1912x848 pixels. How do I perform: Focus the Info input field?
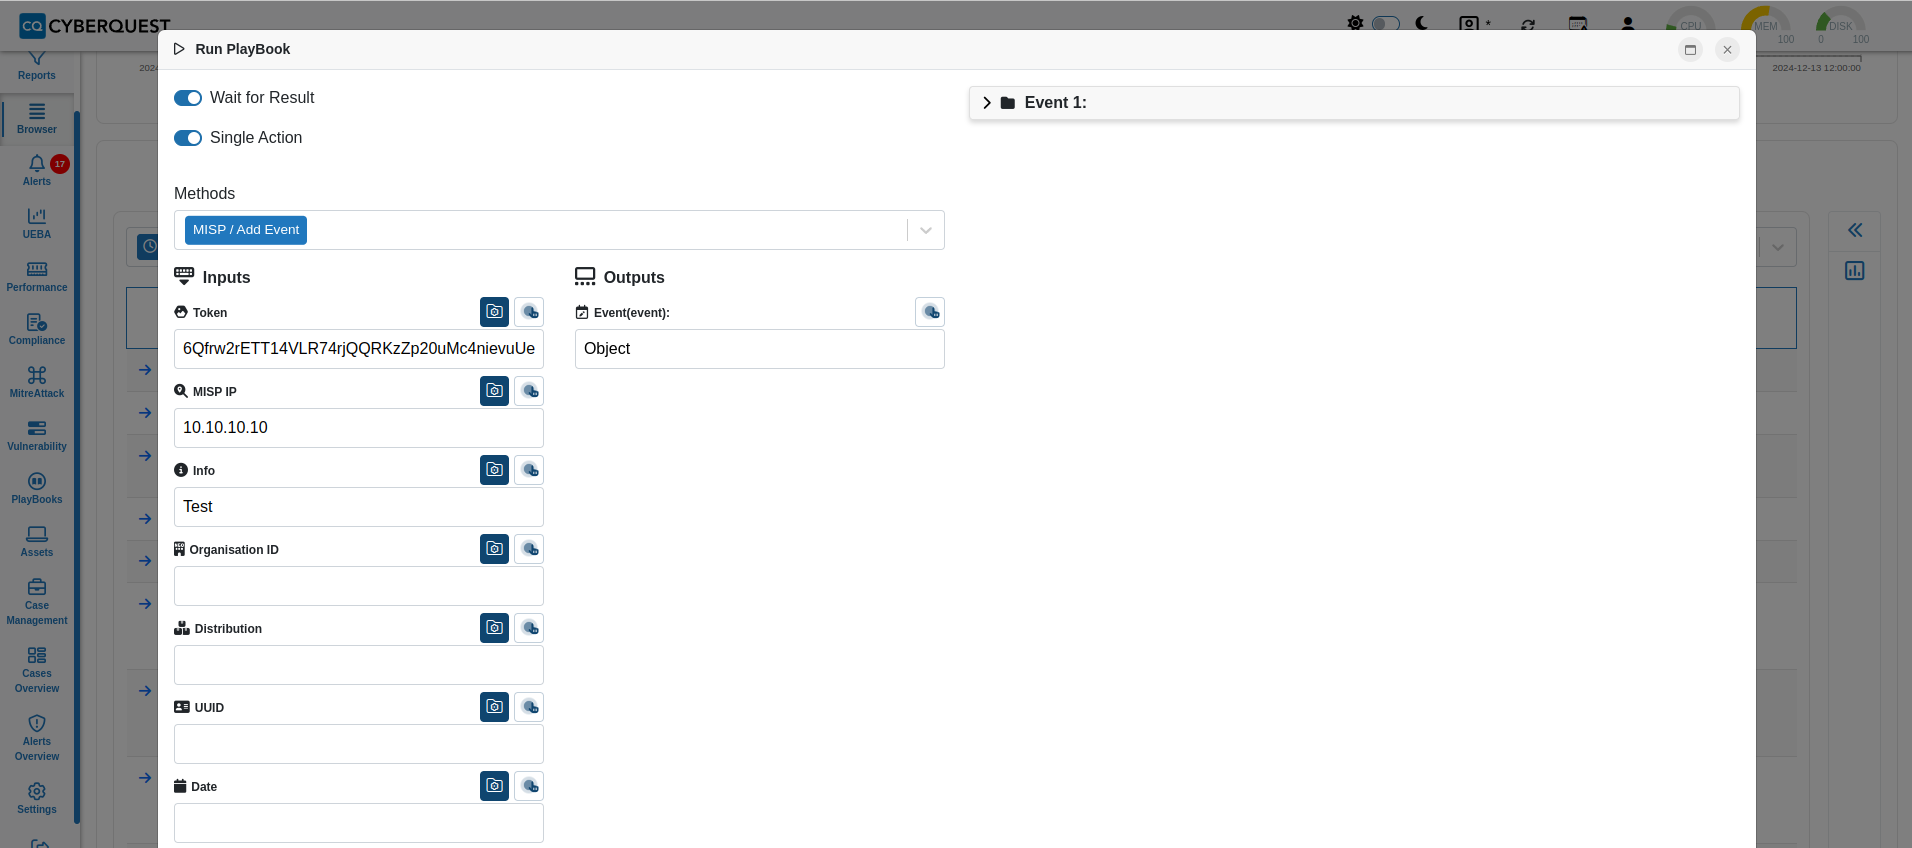tap(359, 507)
